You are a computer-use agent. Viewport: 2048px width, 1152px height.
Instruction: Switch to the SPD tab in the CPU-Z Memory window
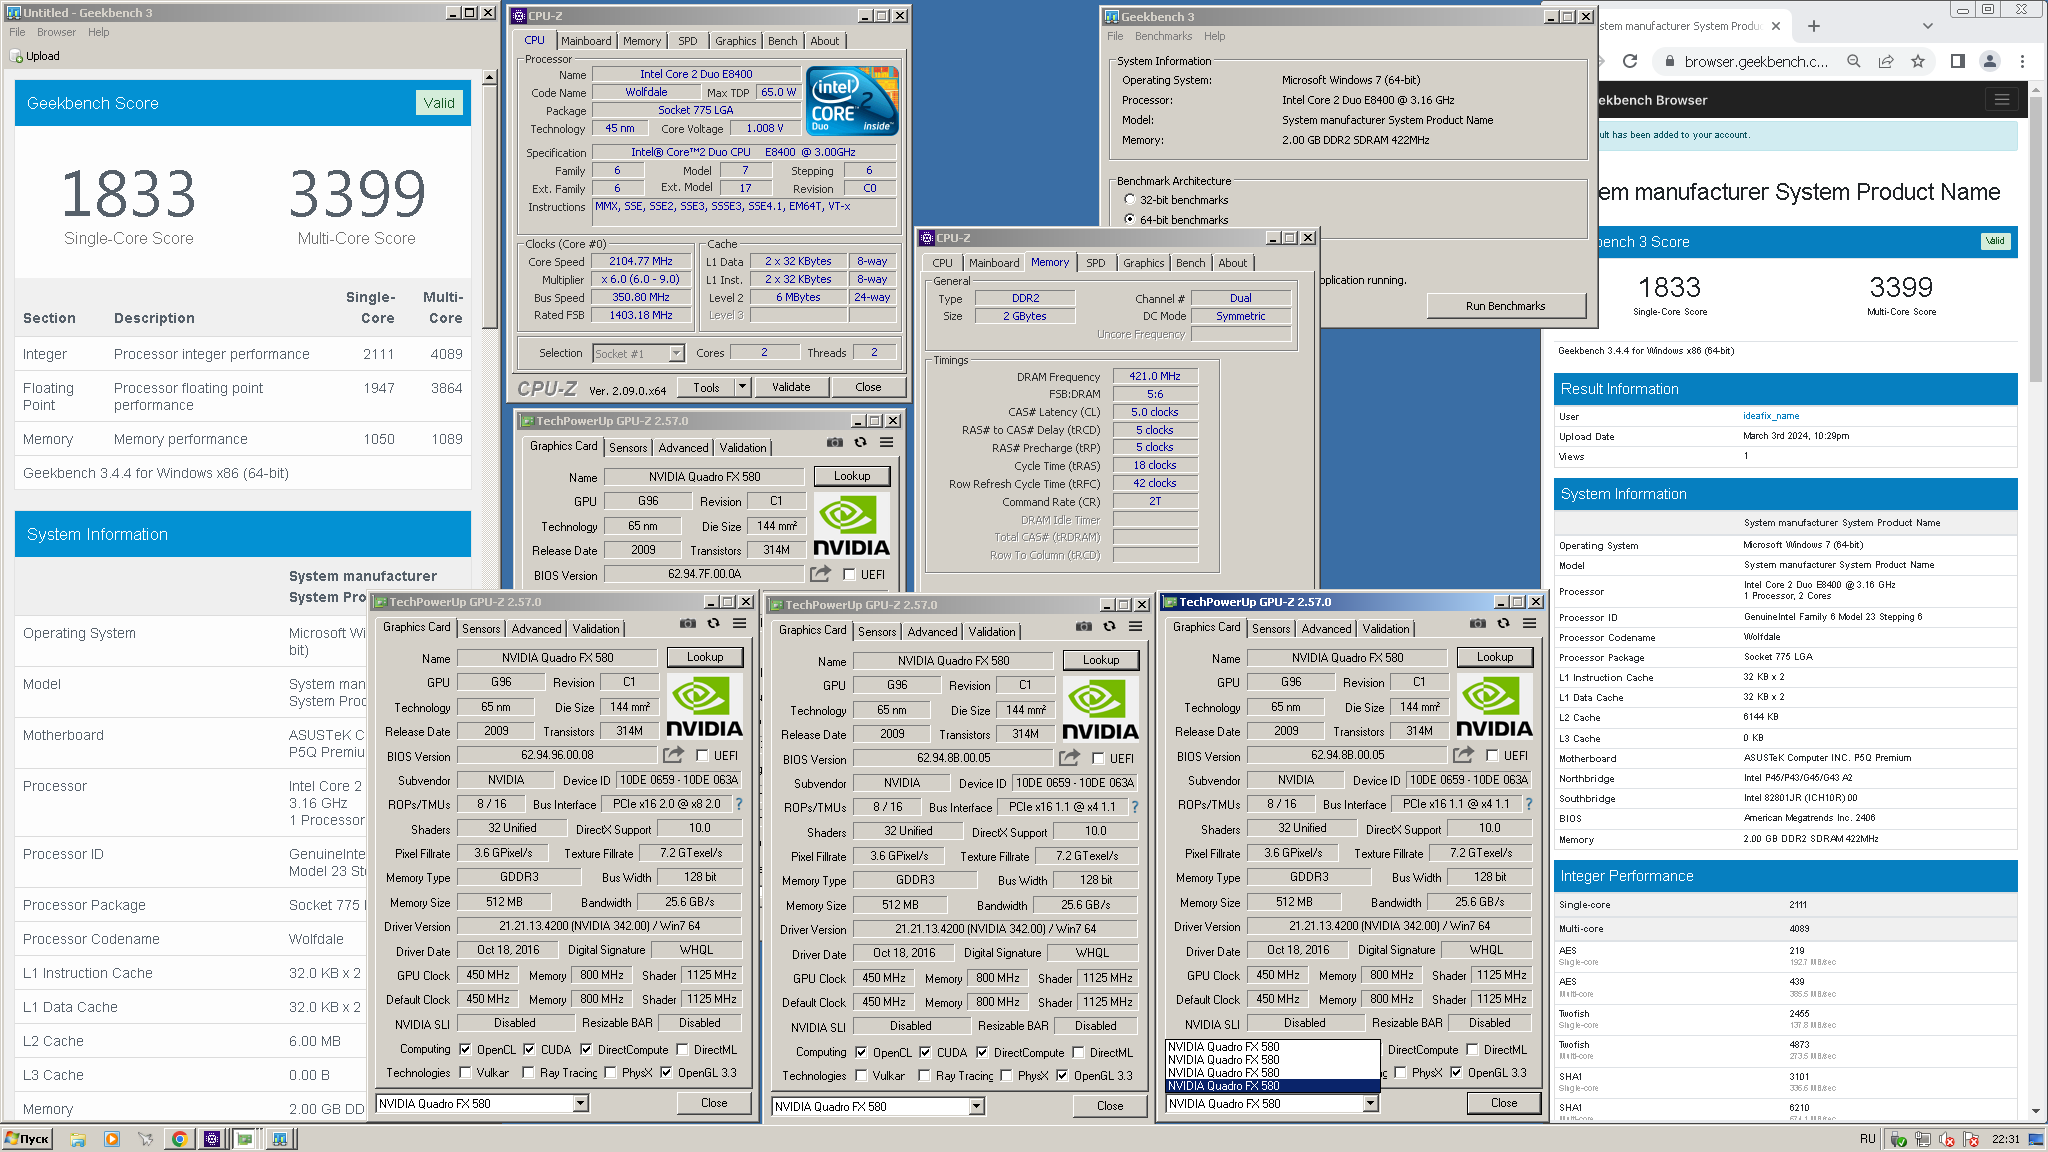pyautogui.click(x=1096, y=263)
